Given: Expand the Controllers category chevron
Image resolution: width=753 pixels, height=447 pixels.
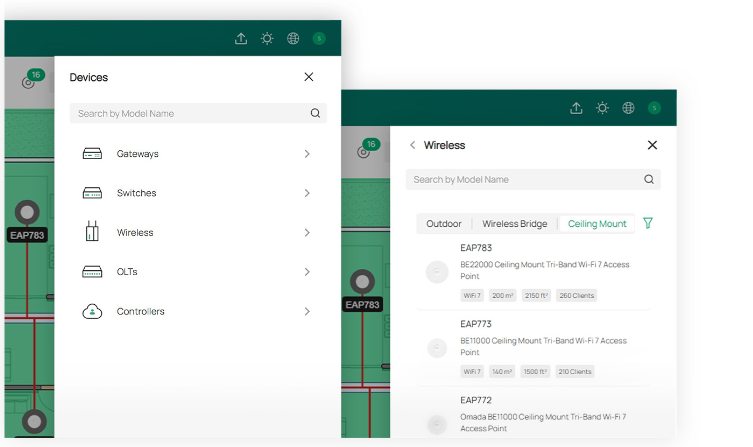Looking at the screenshot, I should (307, 311).
